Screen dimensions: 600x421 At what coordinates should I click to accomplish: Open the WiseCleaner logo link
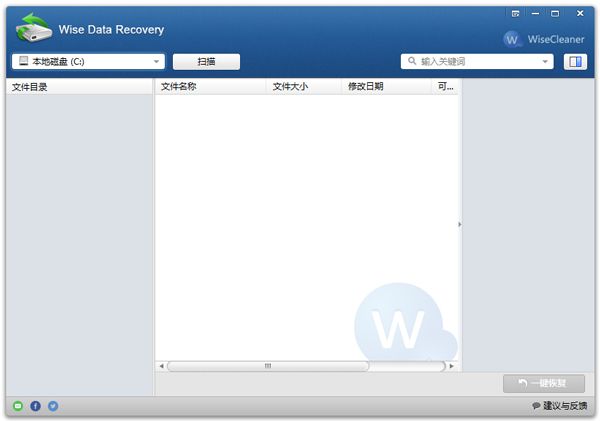(544, 39)
